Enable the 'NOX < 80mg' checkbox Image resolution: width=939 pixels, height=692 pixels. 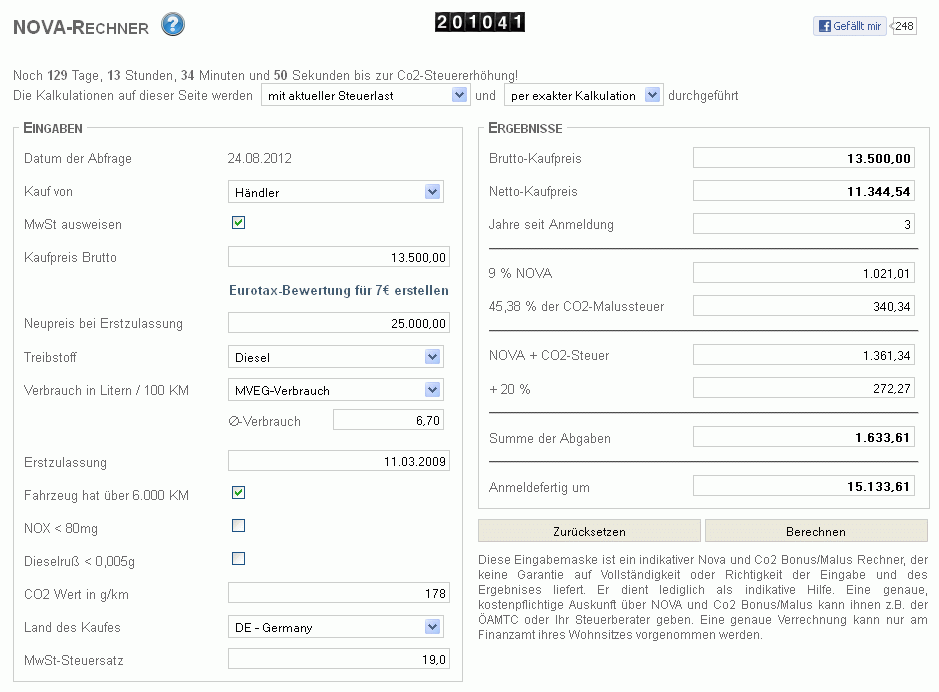pos(238,526)
